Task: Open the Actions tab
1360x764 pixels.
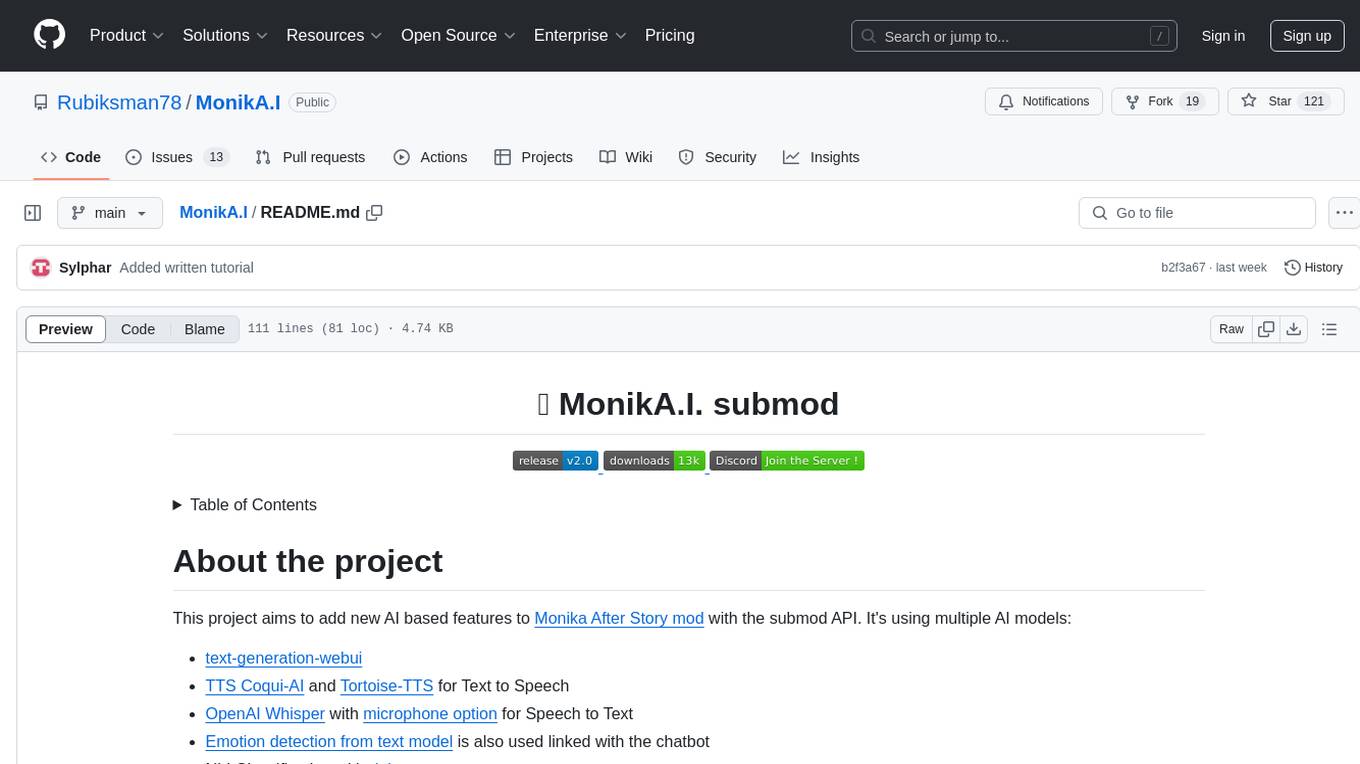Action: 430,157
